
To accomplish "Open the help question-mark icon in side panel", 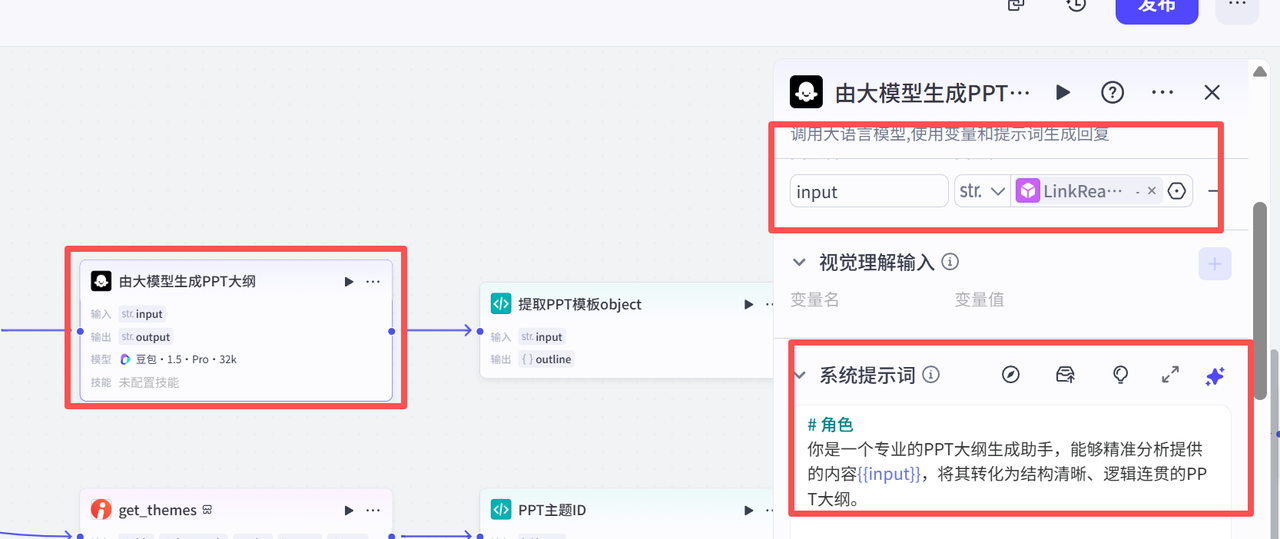I will point(1112,92).
